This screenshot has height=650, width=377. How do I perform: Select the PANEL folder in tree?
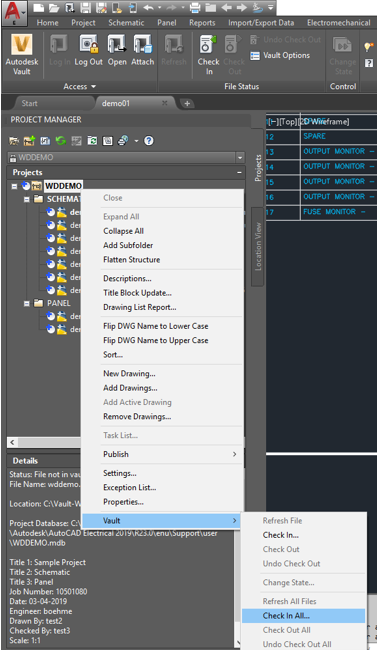point(58,303)
